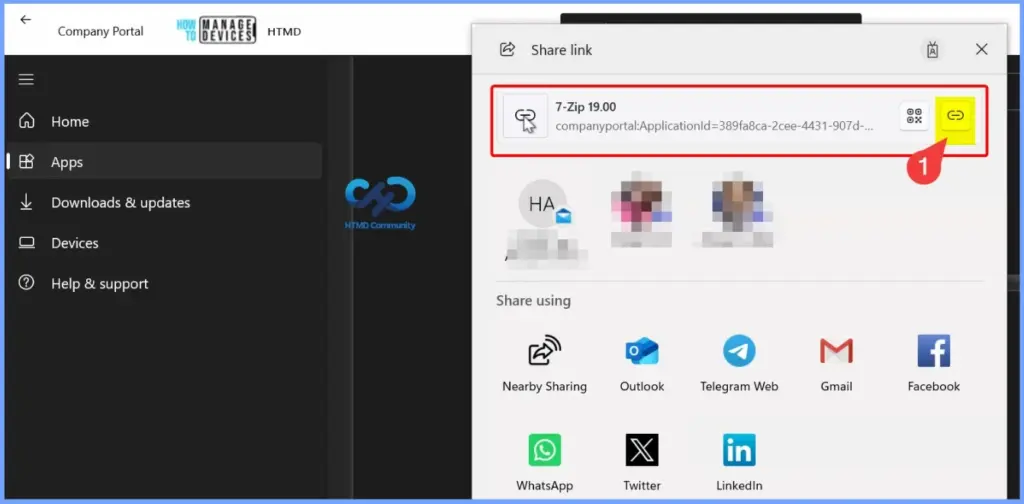1024x504 pixels.
Task: Share using WhatsApp
Action: click(x=544, y=462)
